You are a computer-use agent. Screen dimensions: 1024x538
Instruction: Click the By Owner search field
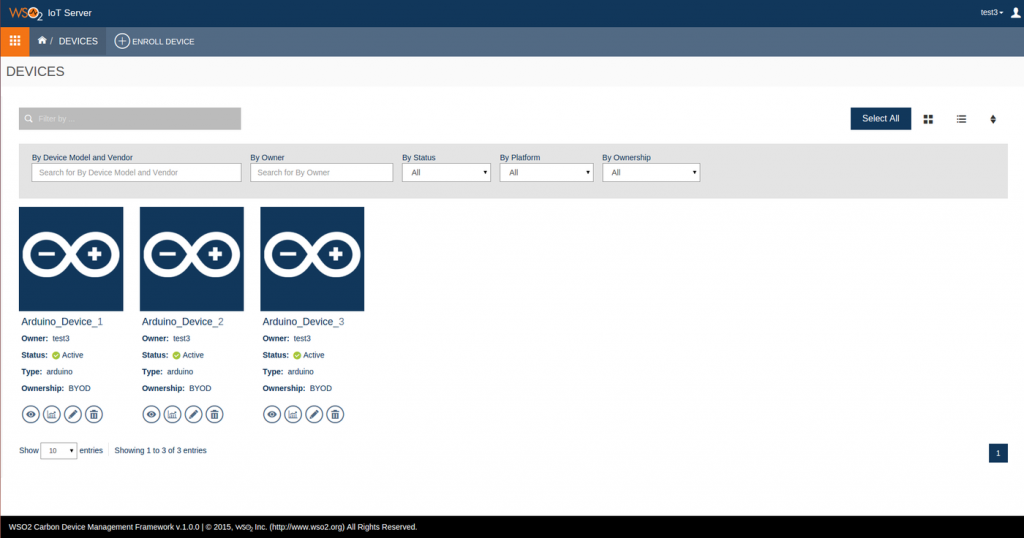(321, 172)
